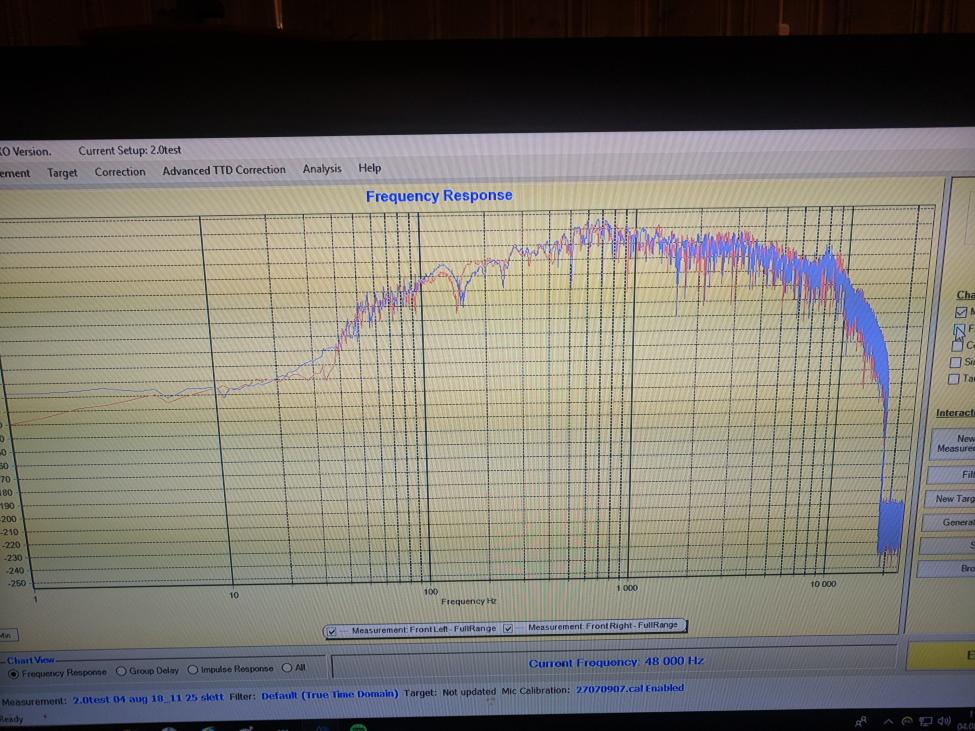Click the Browse button at panel bottom
The height and width of the screenshot is (731, 975).
pyautogui.click(x=946, y=568)
